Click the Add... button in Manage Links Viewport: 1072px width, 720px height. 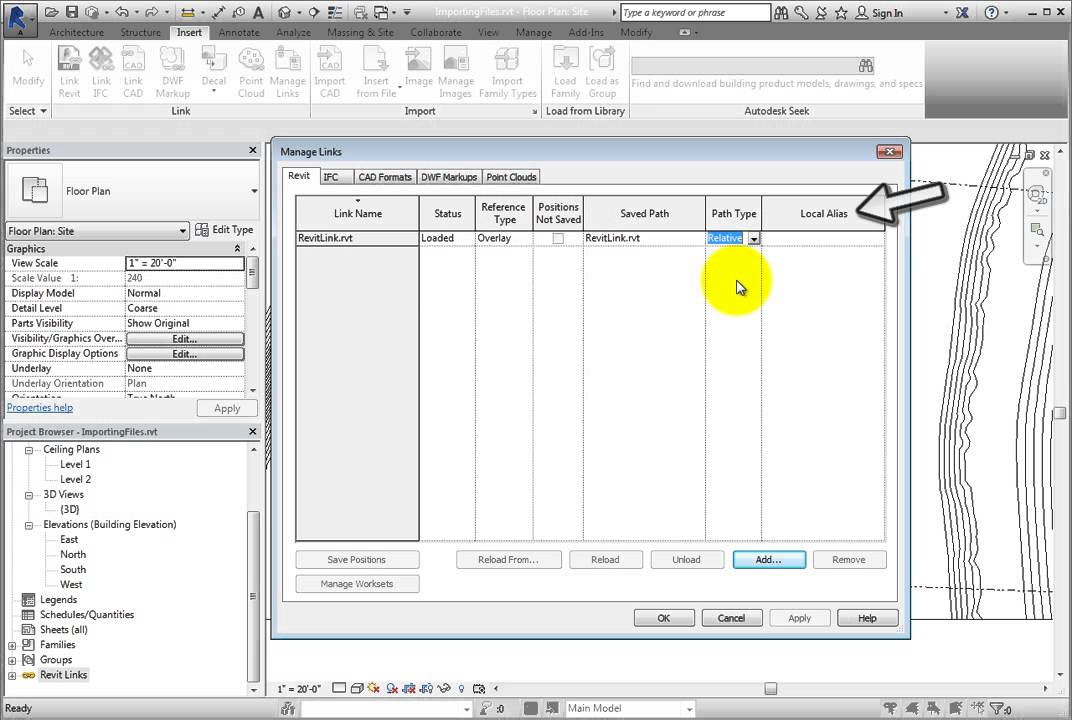click(x=769, y=559)
